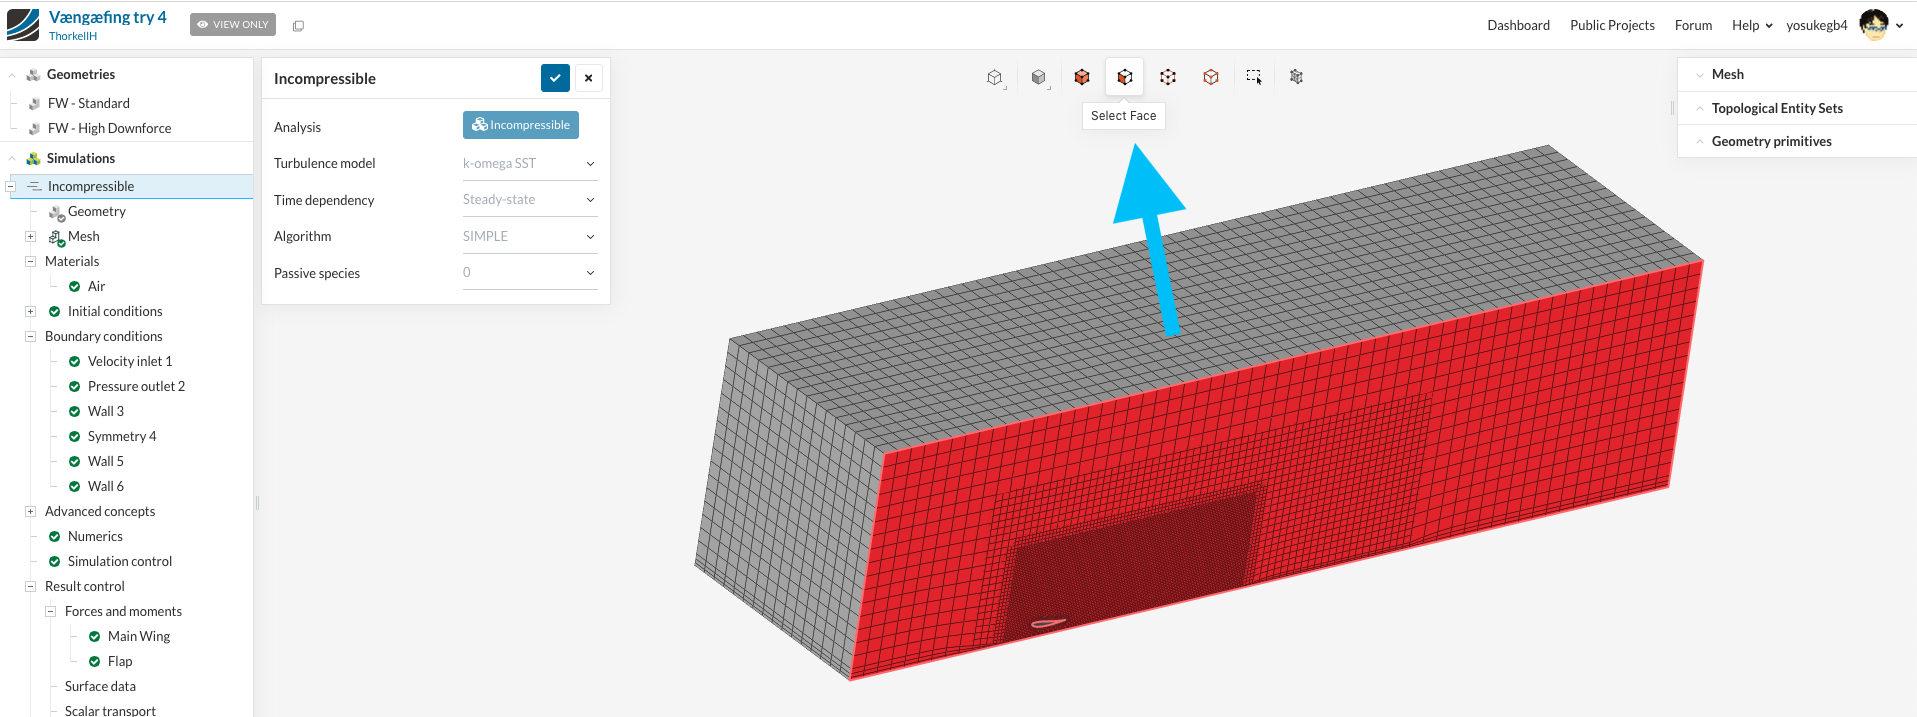This screenshot has height=717, width=1917.
Task: Click the SimScale logo icon
Action: [23, 25]
